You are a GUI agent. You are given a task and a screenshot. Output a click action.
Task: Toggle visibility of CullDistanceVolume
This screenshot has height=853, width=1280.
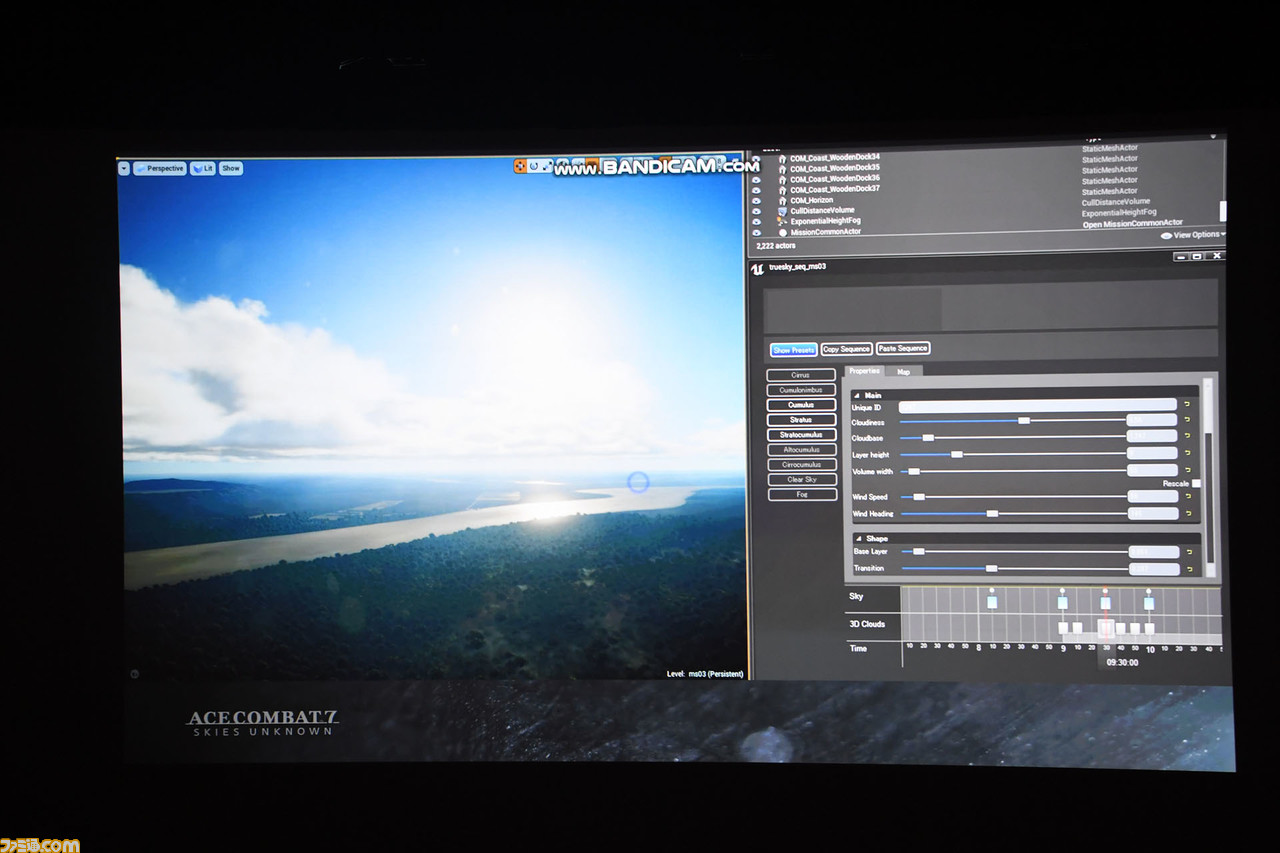click(756, 212)
